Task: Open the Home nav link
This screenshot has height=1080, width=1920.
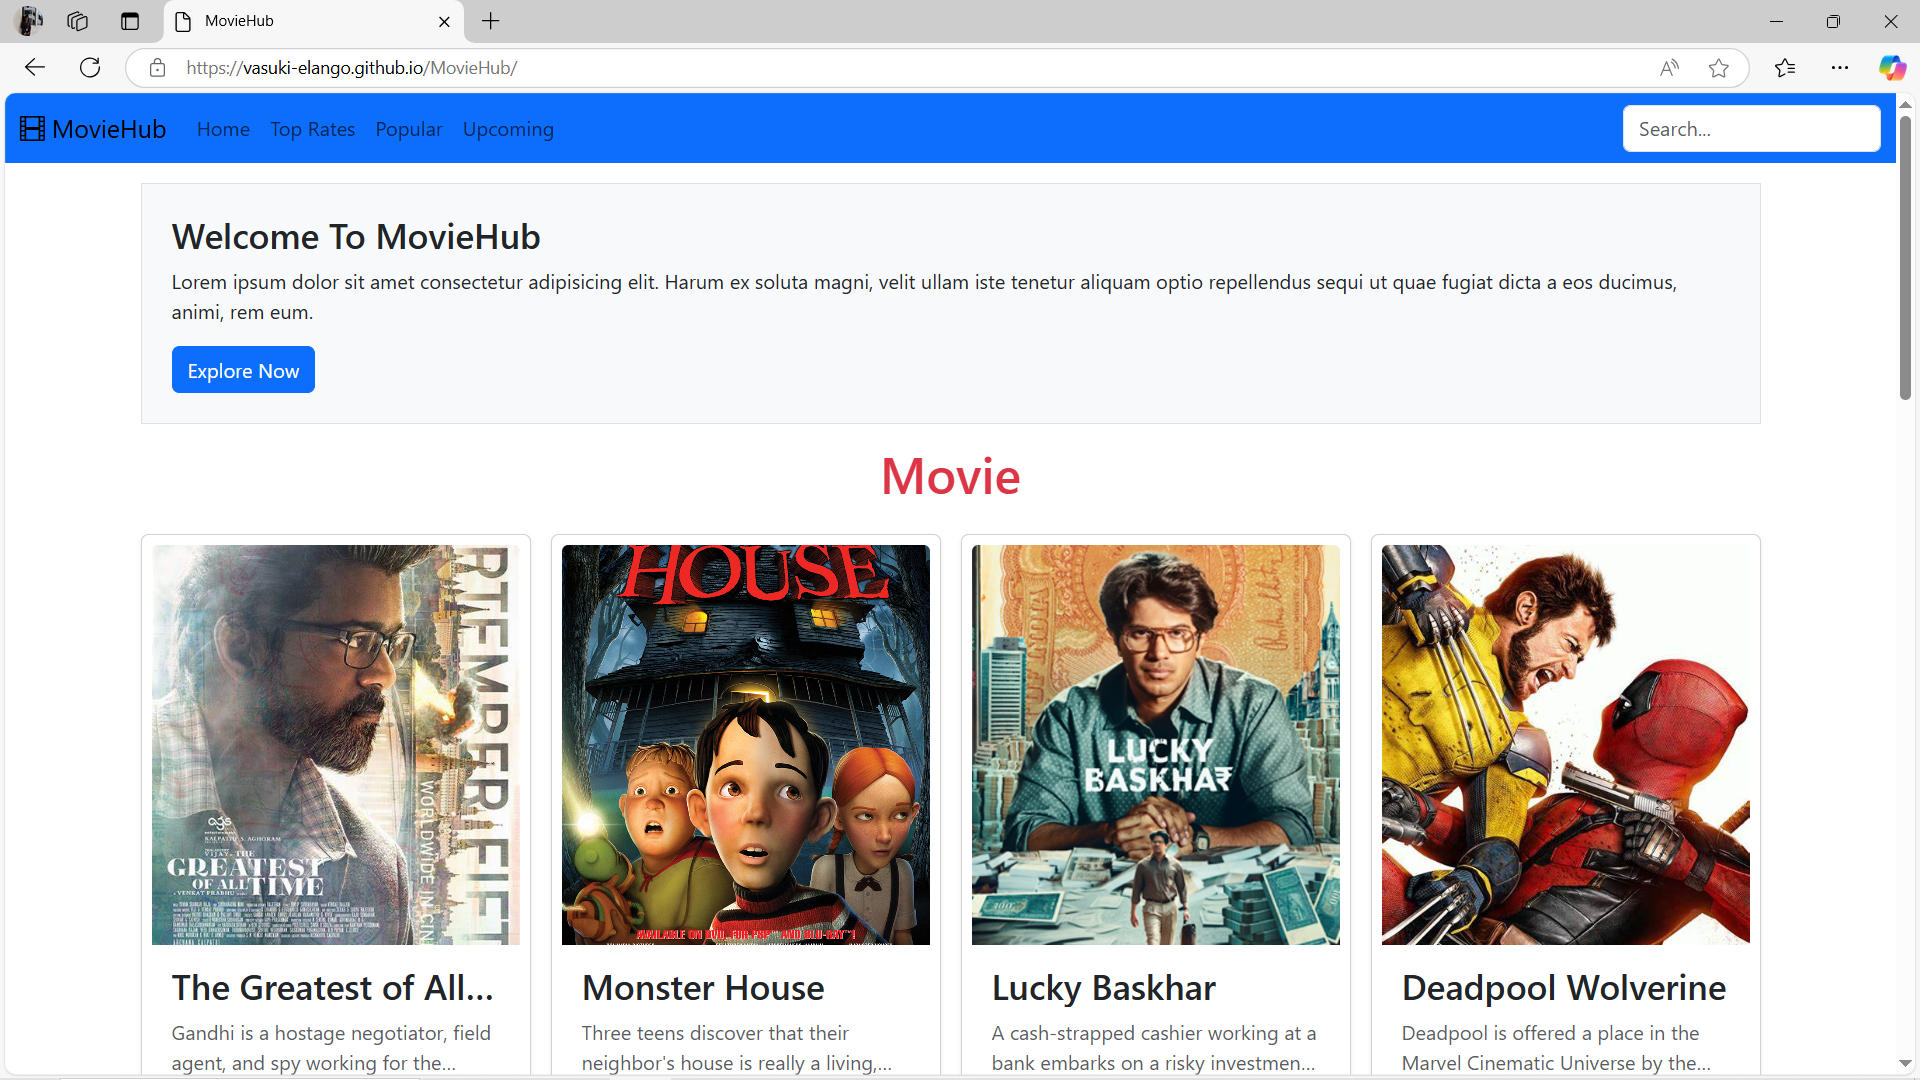Action: coord(223,129)
